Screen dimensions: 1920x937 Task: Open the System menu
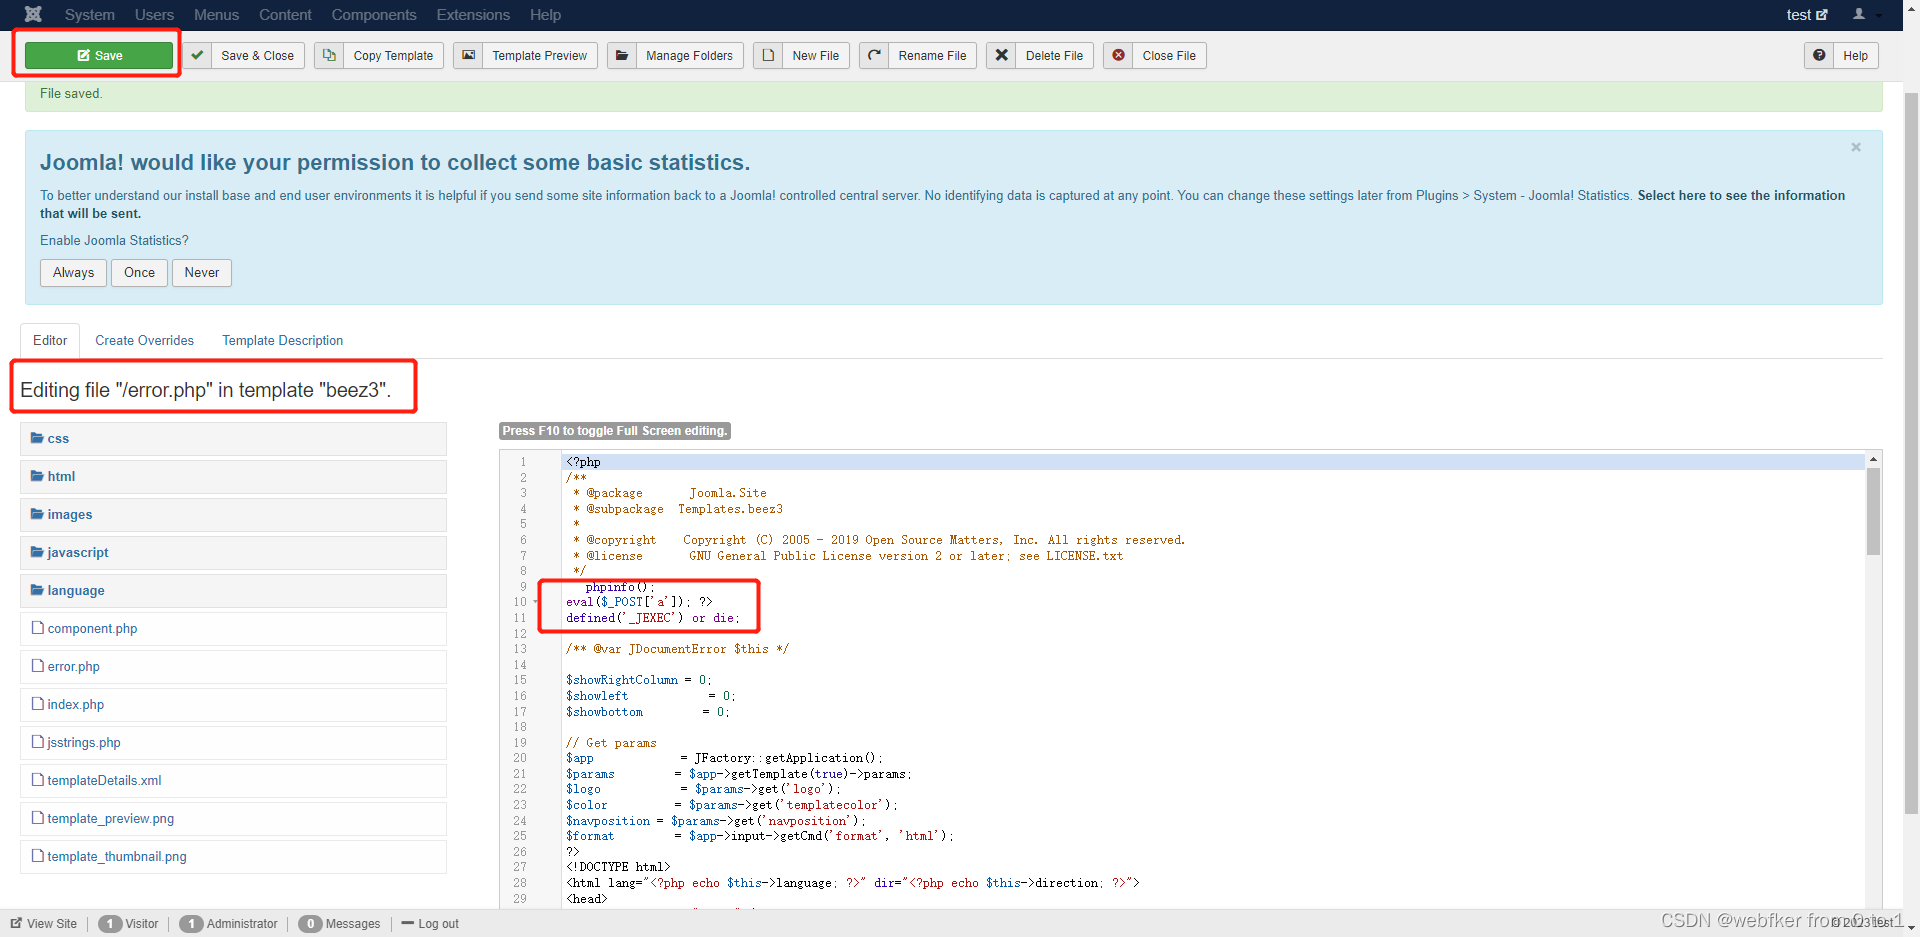click(90, 15)
